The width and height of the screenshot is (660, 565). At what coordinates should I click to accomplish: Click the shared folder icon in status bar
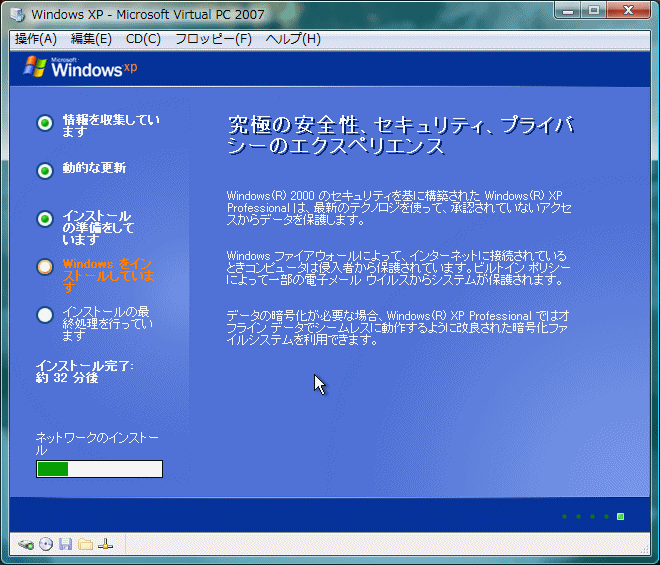pyautogui.click(x=85, y=544)
